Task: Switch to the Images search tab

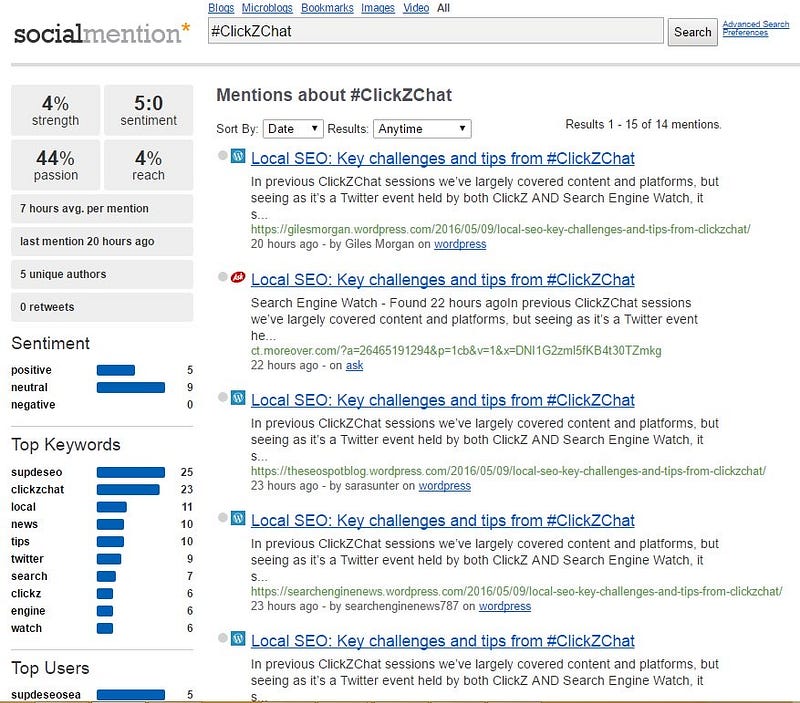Action: (x=378, y=8)
